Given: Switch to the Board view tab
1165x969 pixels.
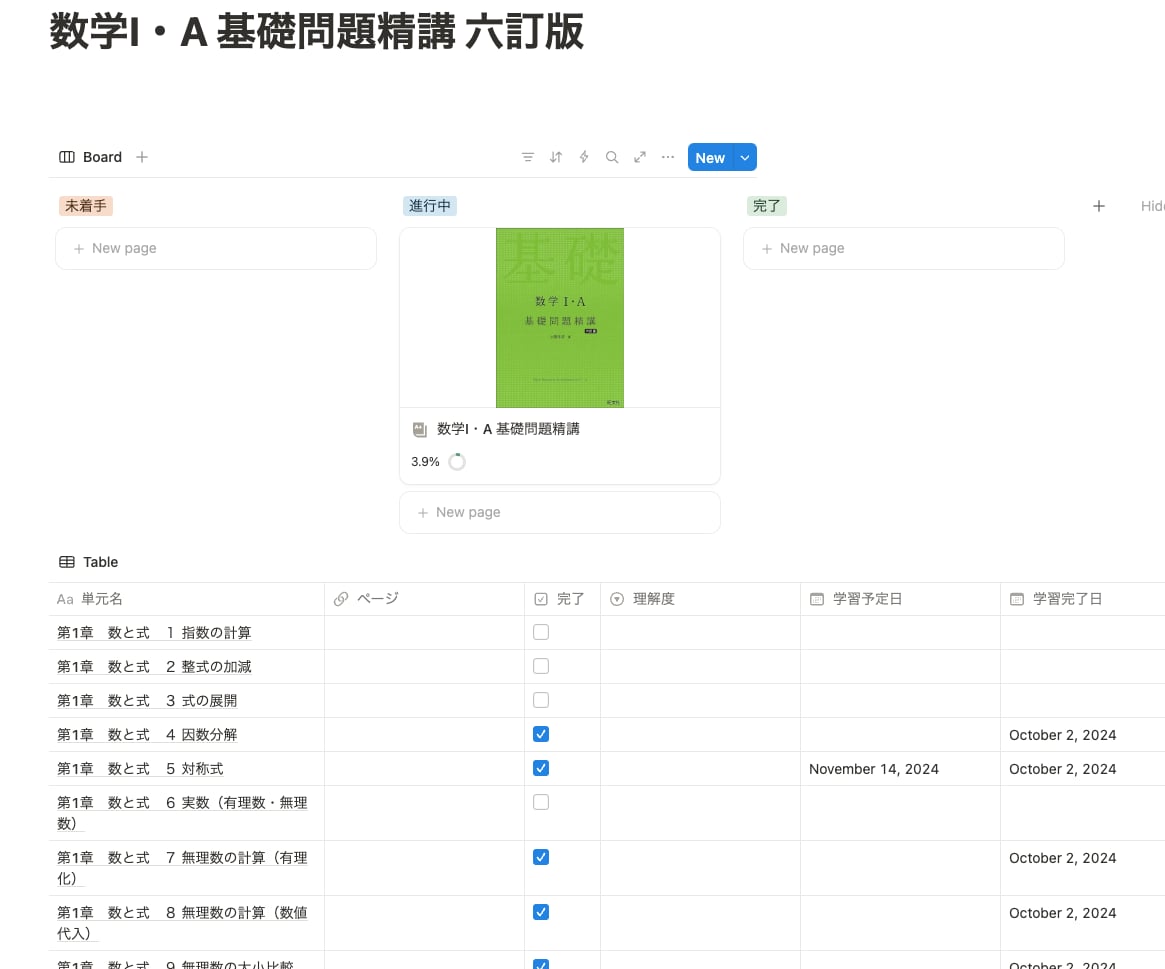Looking at the screenshot, I should click(91, 157).
